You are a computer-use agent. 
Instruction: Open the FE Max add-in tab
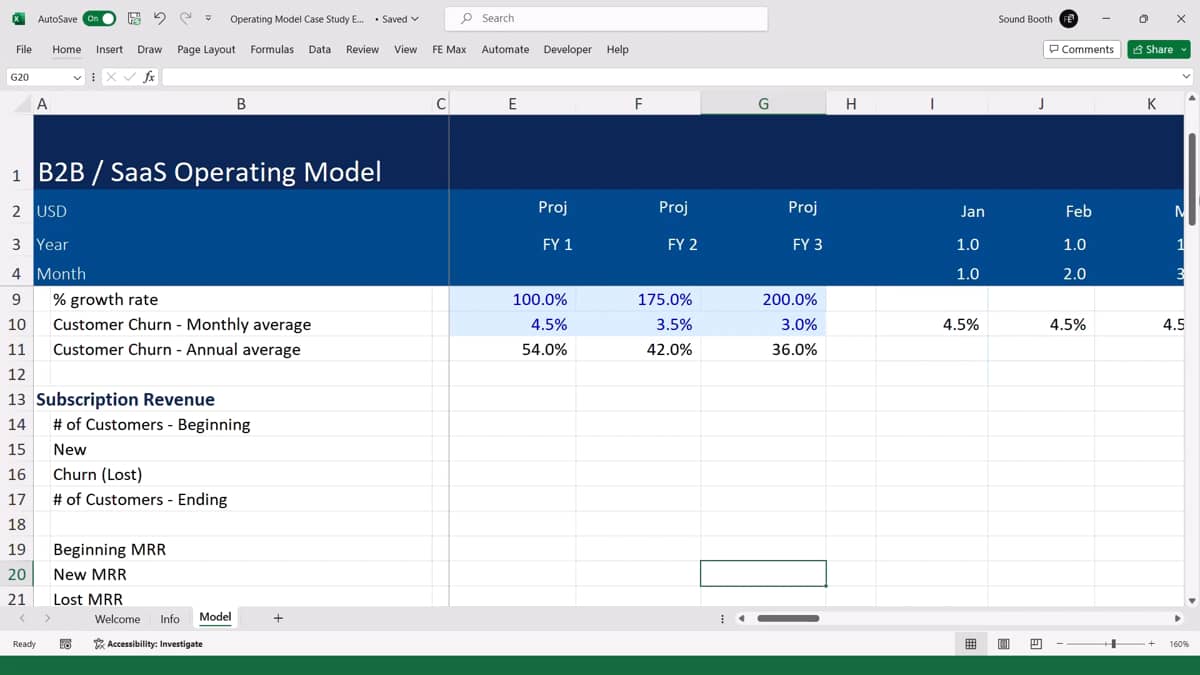tap(449, 49)
